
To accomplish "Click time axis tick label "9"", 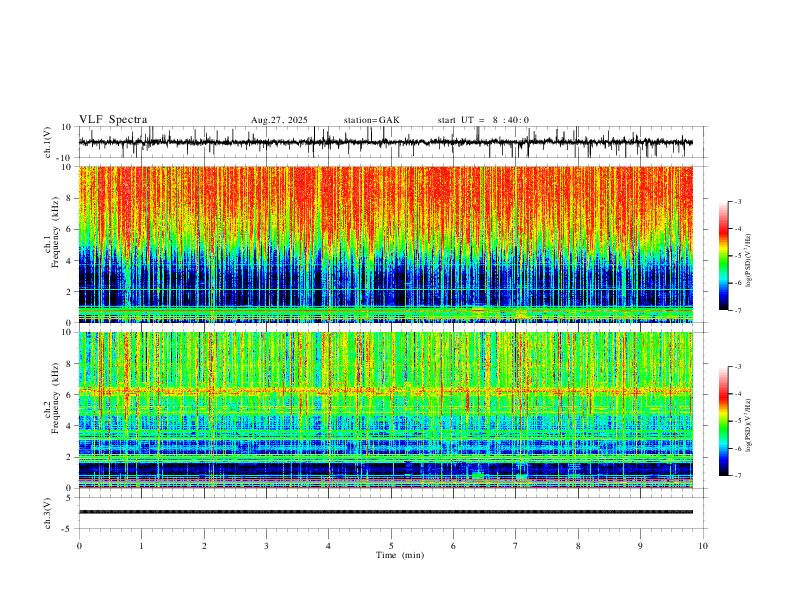I will 640,546.
